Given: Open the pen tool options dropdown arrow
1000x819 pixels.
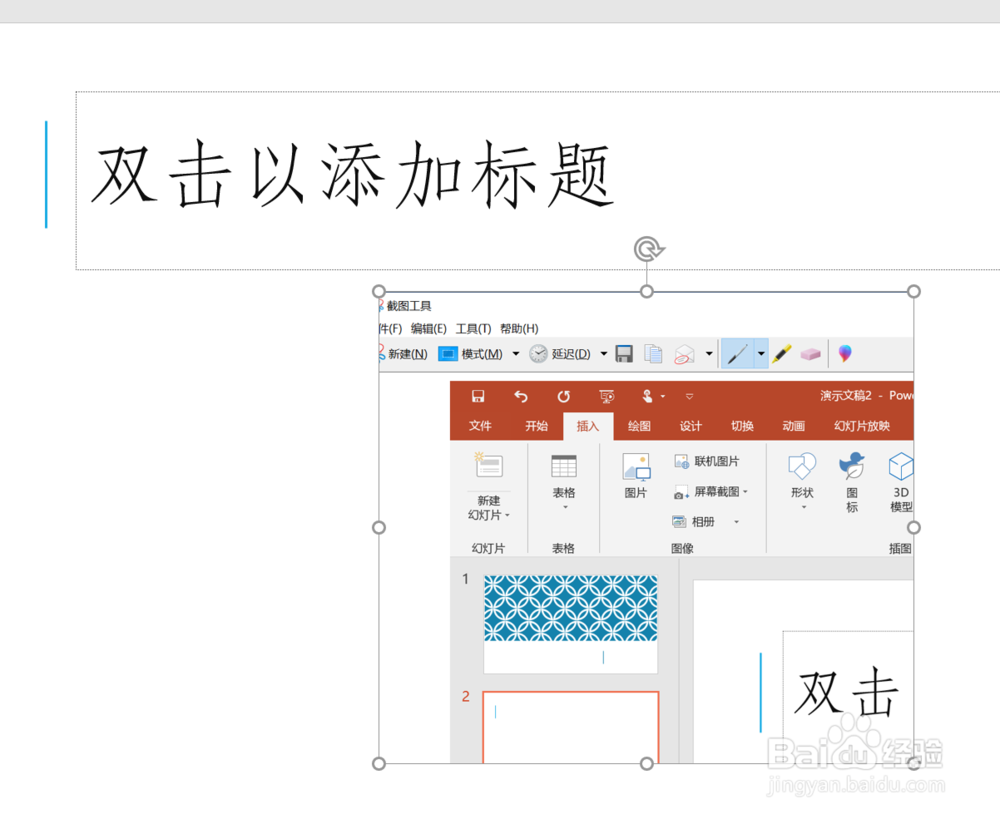Looking at the screenshot, I should tap(761, 353).
